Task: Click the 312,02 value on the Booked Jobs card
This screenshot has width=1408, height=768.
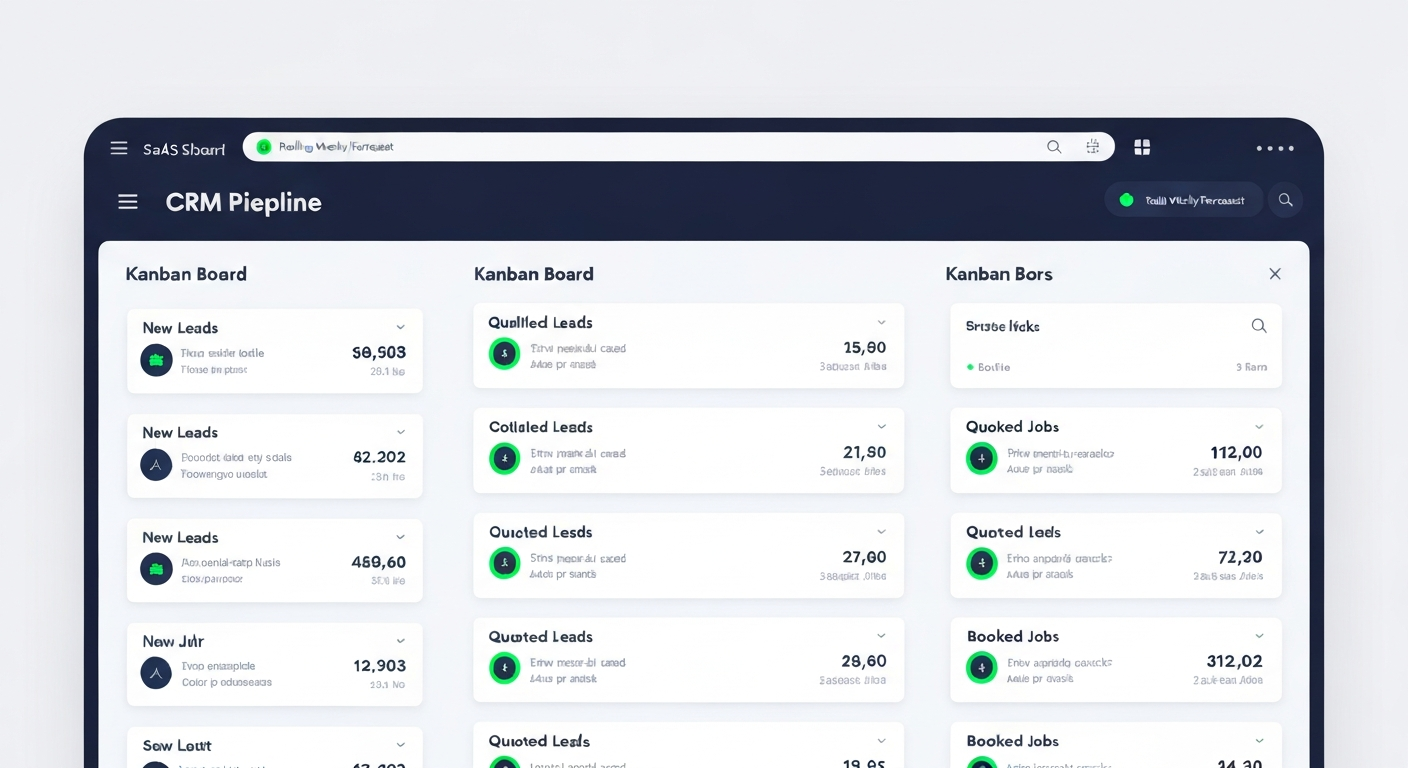Action: pyautogui.click(x=1235, y=661)
